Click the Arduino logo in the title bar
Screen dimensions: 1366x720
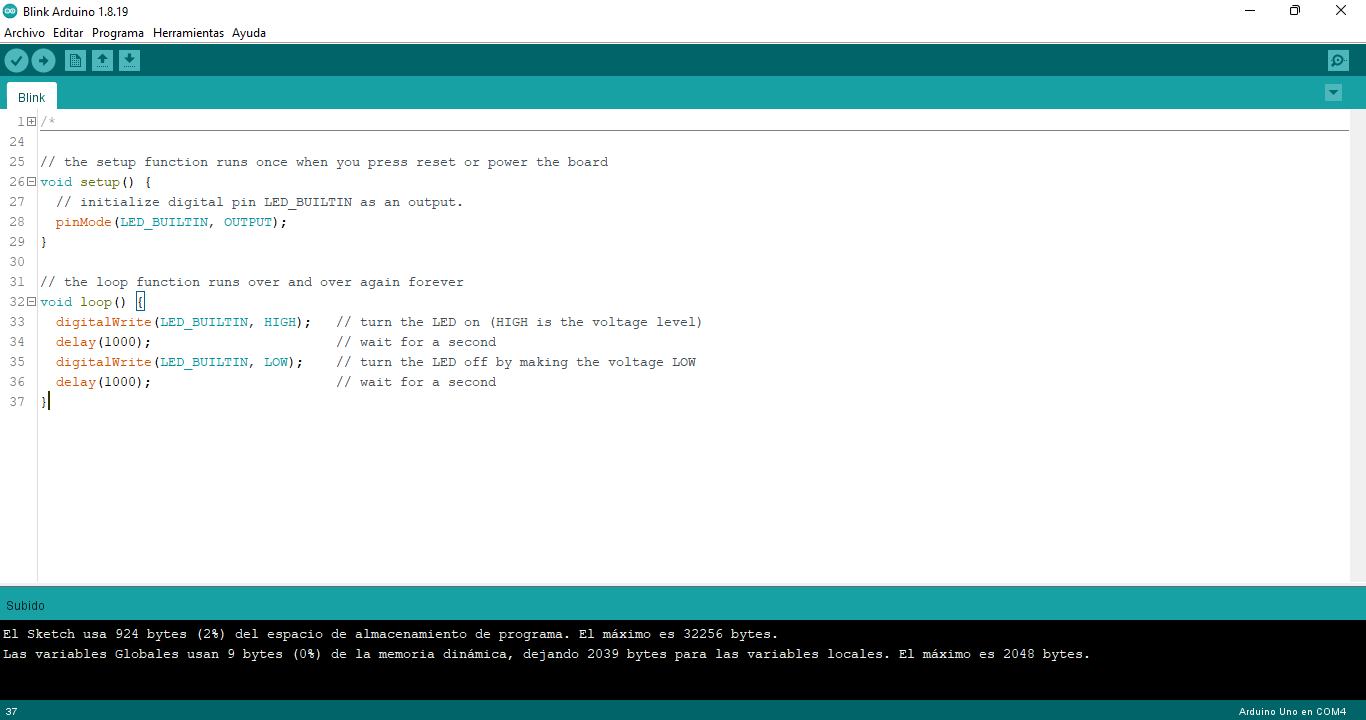click(10, 11)
